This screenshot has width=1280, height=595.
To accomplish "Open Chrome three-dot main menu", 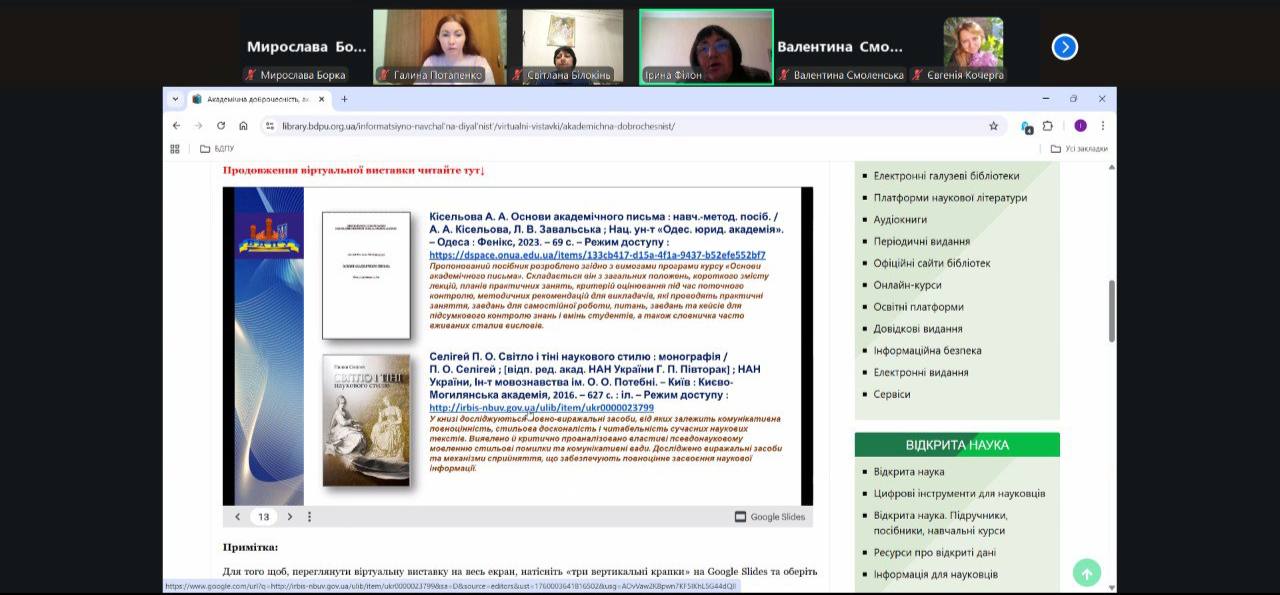I will click(1103, 126).
